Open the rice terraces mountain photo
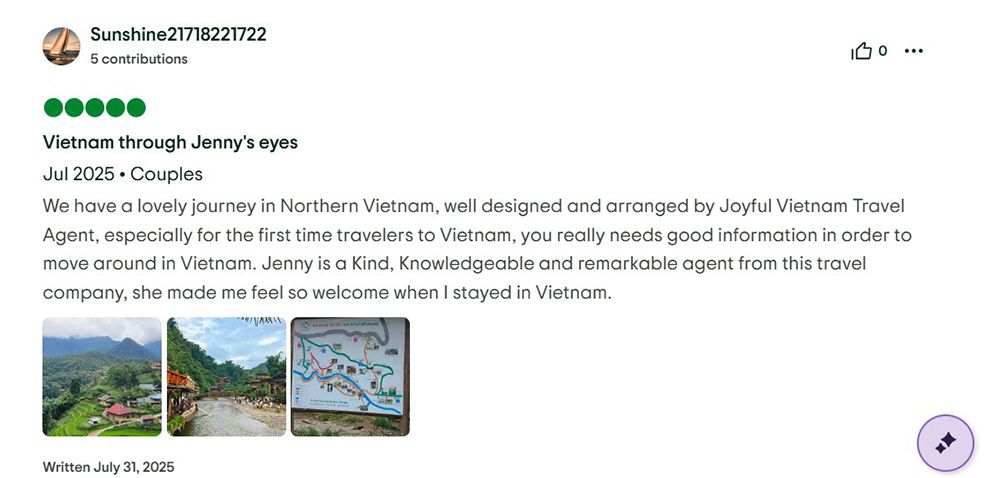1000x478 pixels. coord(102,376)
